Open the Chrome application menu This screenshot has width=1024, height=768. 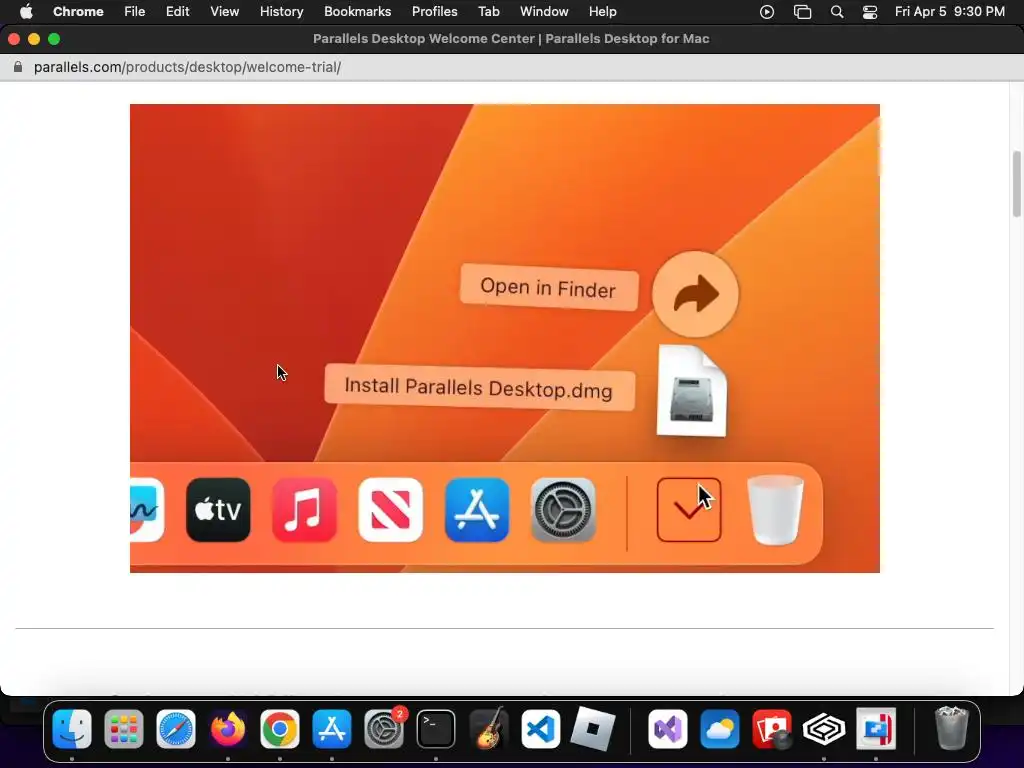pyautogui.click(x=78, y=12)
